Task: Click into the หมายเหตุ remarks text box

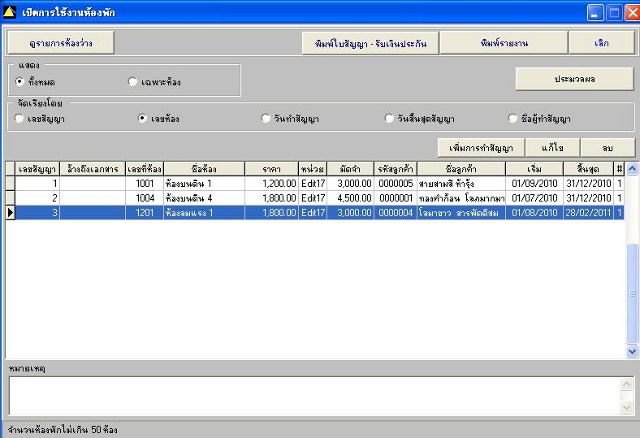Action: [x=315, y=396]
